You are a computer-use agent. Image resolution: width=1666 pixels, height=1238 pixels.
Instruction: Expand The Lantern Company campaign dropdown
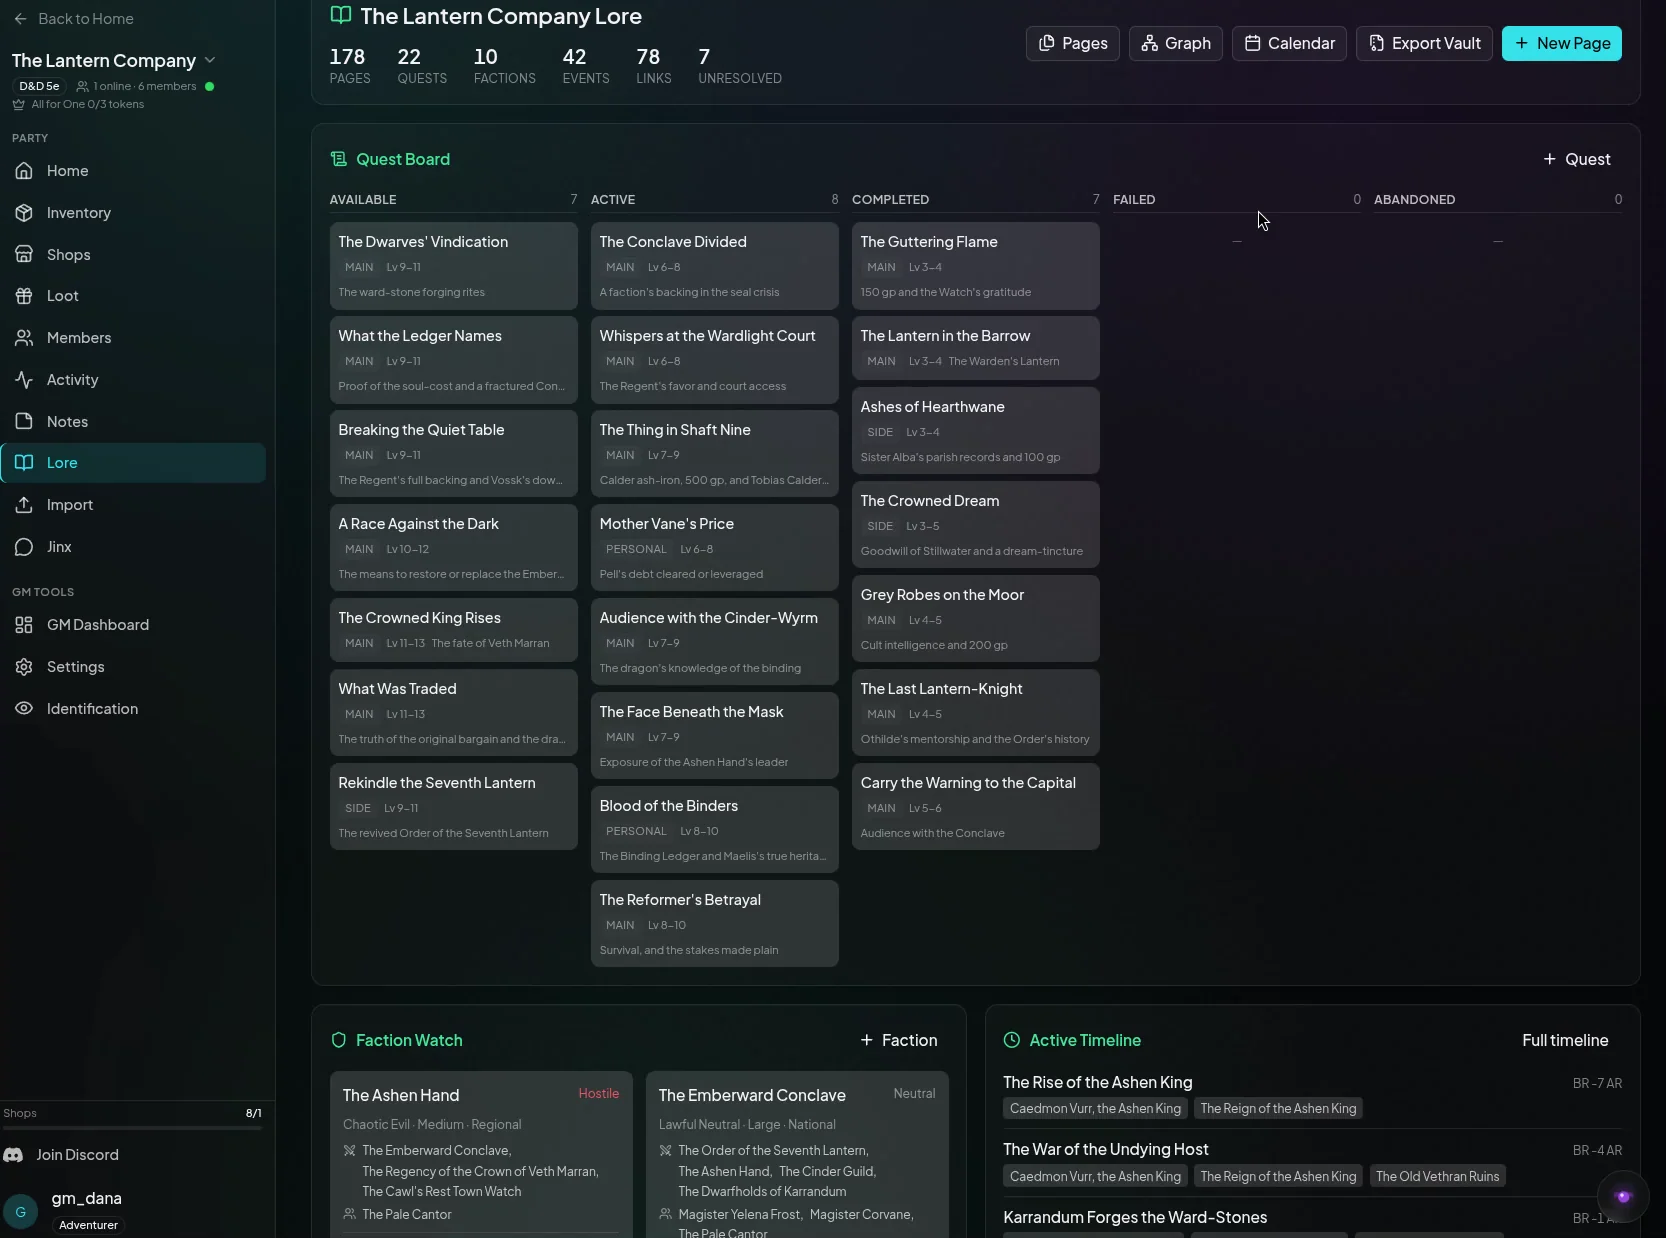click(x=210, y=60)
